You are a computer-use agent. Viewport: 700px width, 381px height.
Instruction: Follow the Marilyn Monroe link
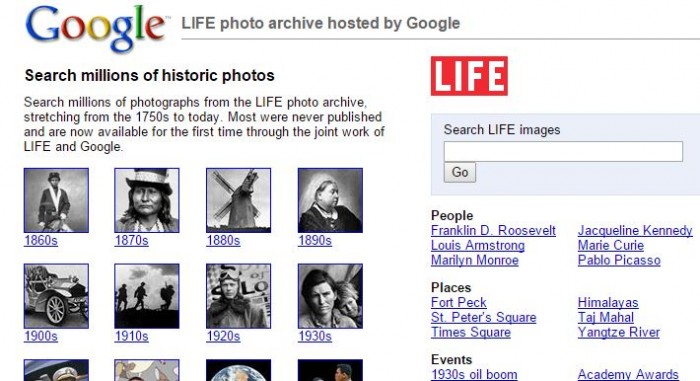pyautogui.click(x=475, y=260)
